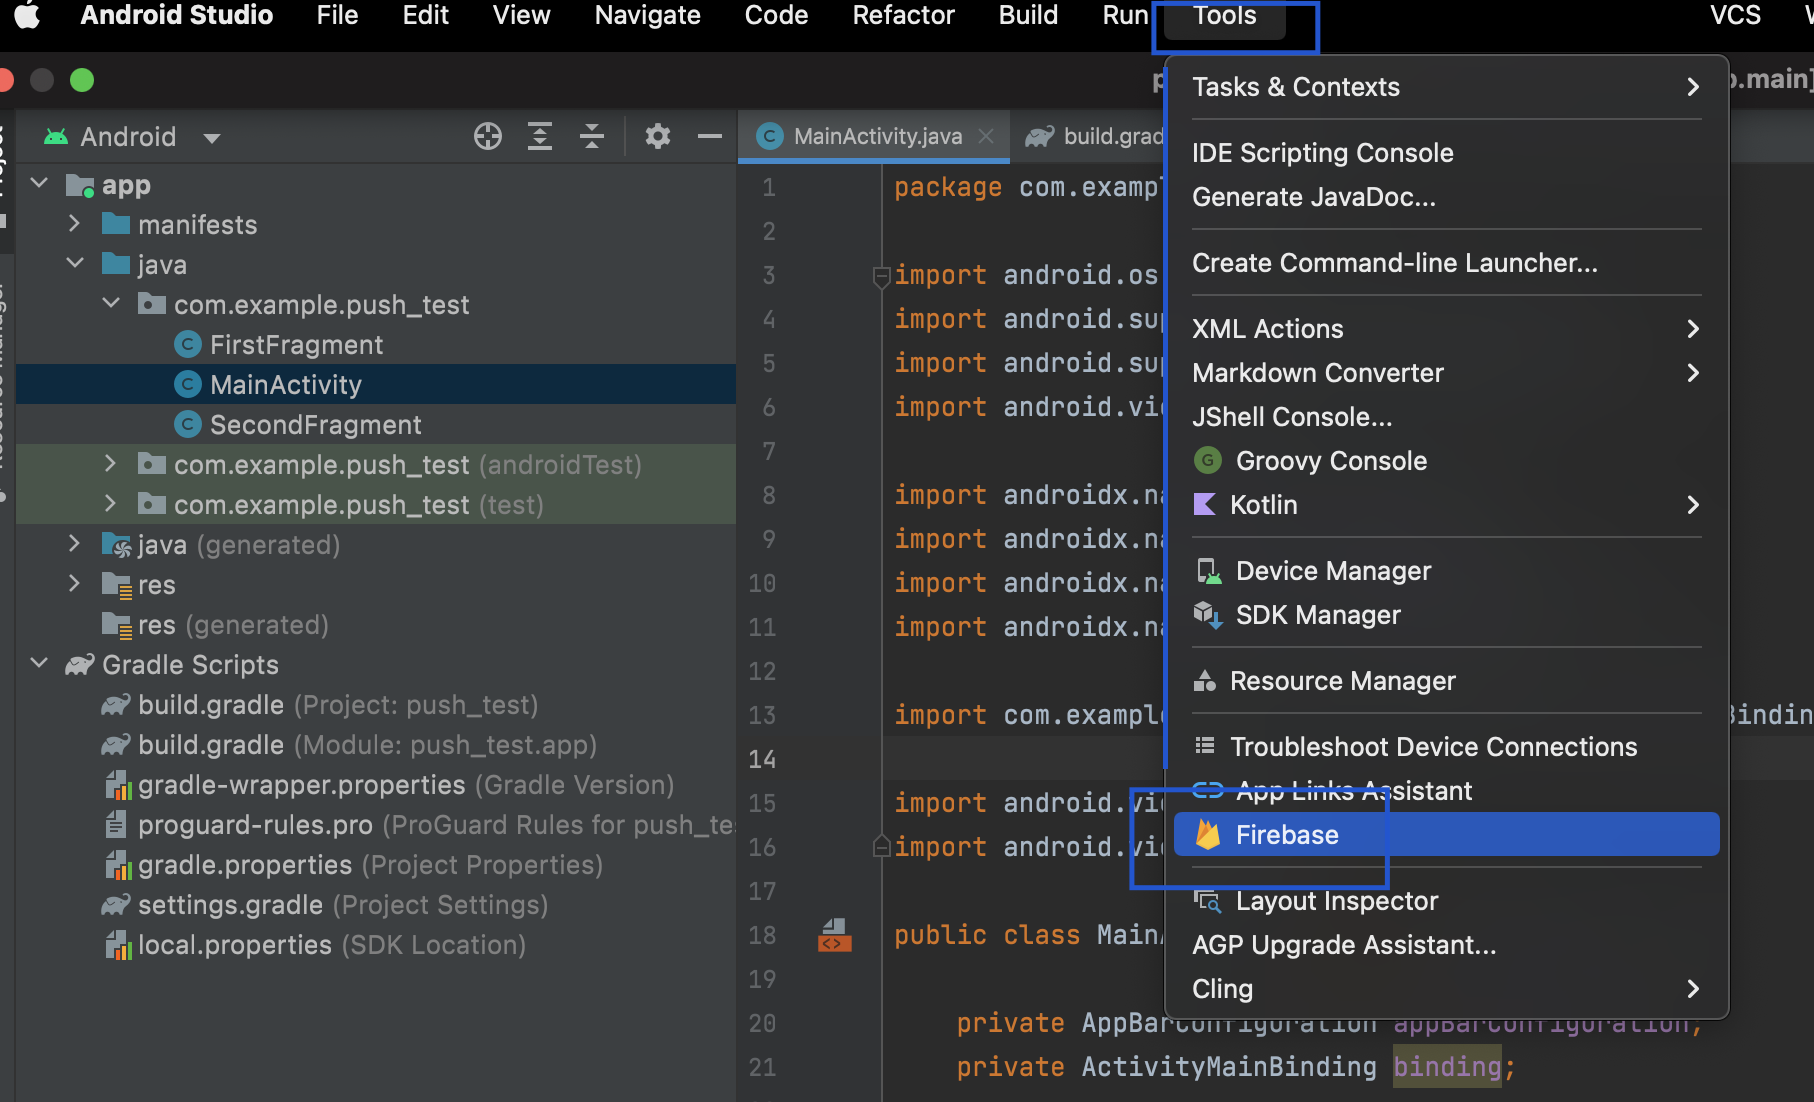1814x1102 pixels.
Task: Click the Expand All icon in project panel
Action: [540, 136]
